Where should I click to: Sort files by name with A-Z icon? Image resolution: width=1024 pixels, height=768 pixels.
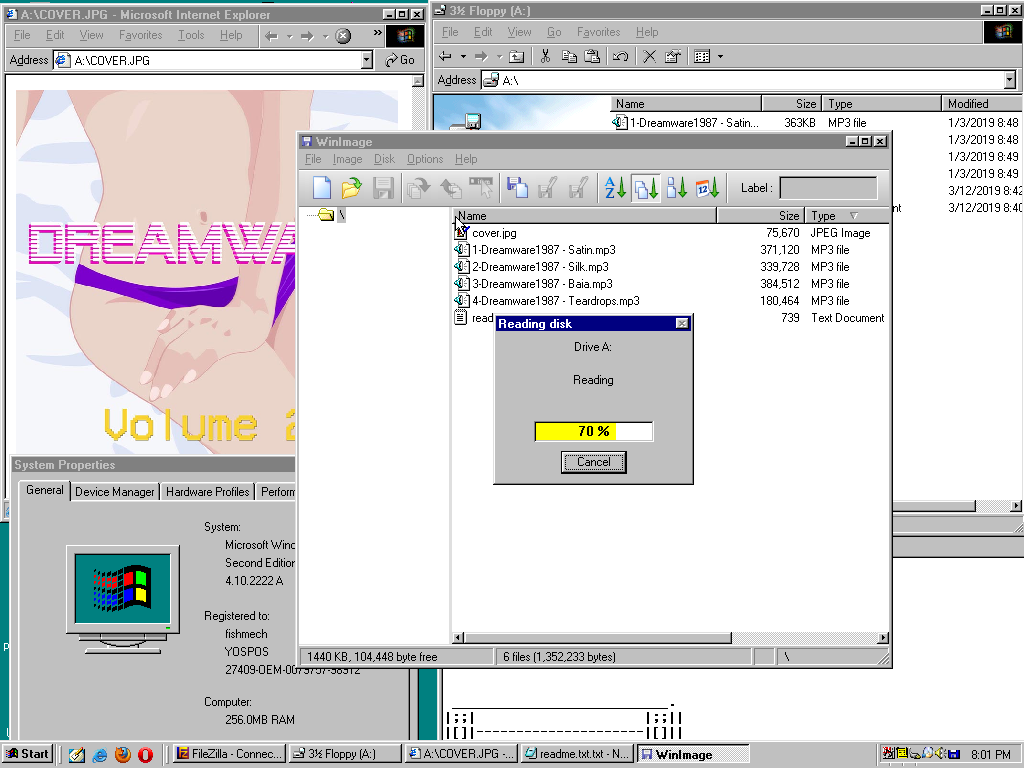tap(614, 187)
